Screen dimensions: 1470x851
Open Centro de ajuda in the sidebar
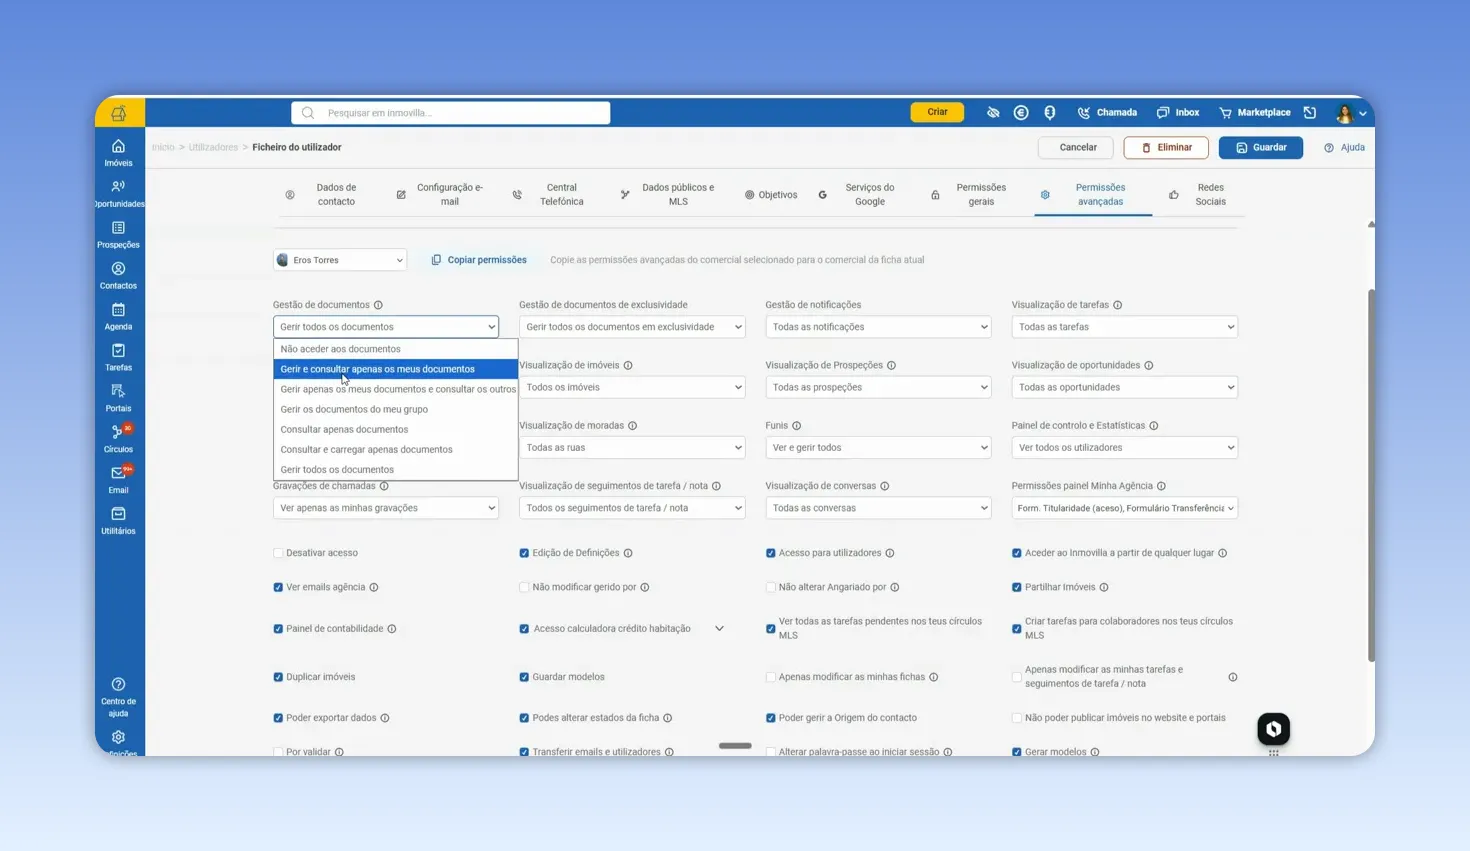point(118,697)
